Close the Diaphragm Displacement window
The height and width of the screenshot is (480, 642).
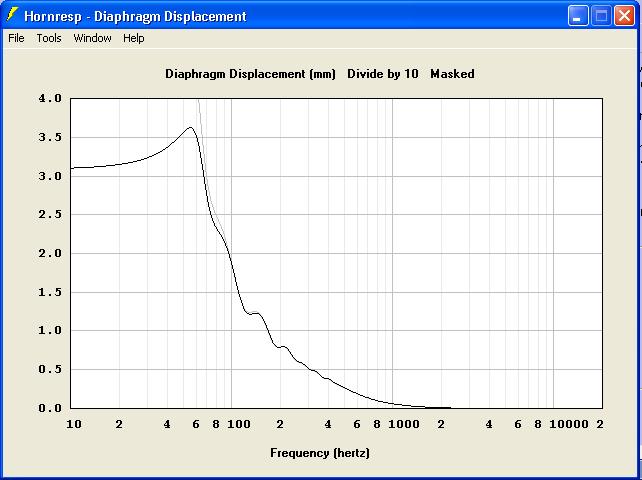pyautogui.click(x=624, y=16)
